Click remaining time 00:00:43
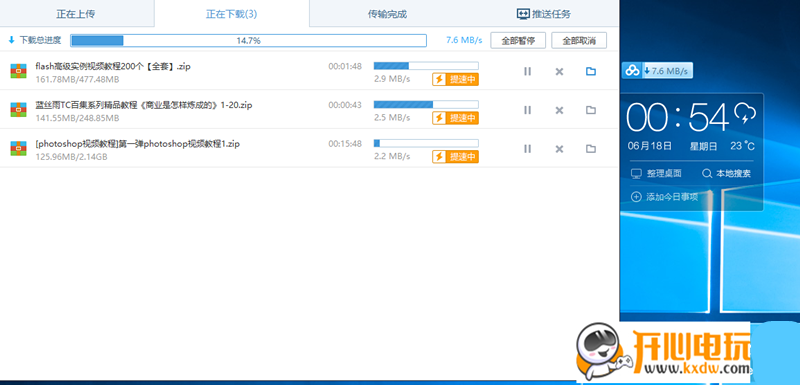Image resolution: width=800 pixels, height=385 pixels. (x=345, y=105)
